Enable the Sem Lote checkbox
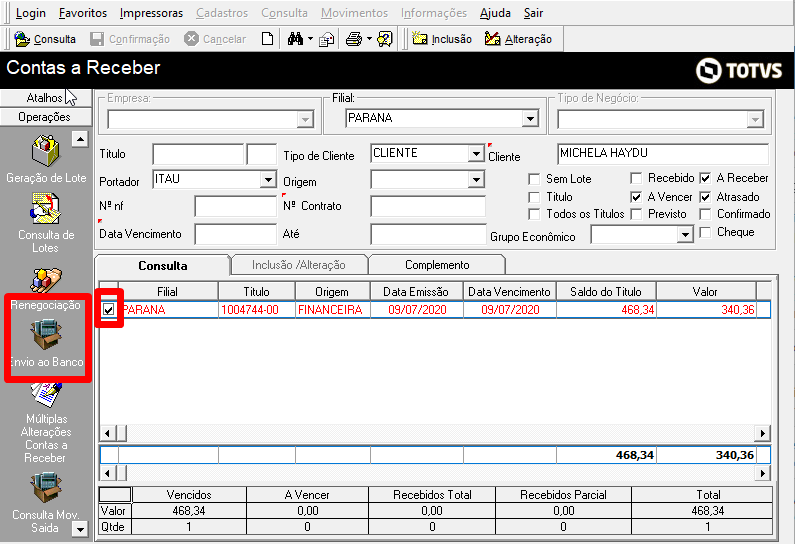795x544 pixels. pyautogui.click(x=534, y=179)
